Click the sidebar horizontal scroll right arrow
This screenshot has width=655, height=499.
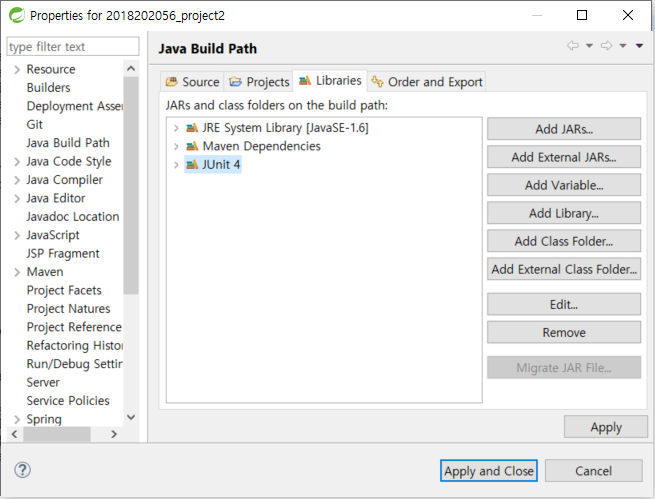point(114,434)
